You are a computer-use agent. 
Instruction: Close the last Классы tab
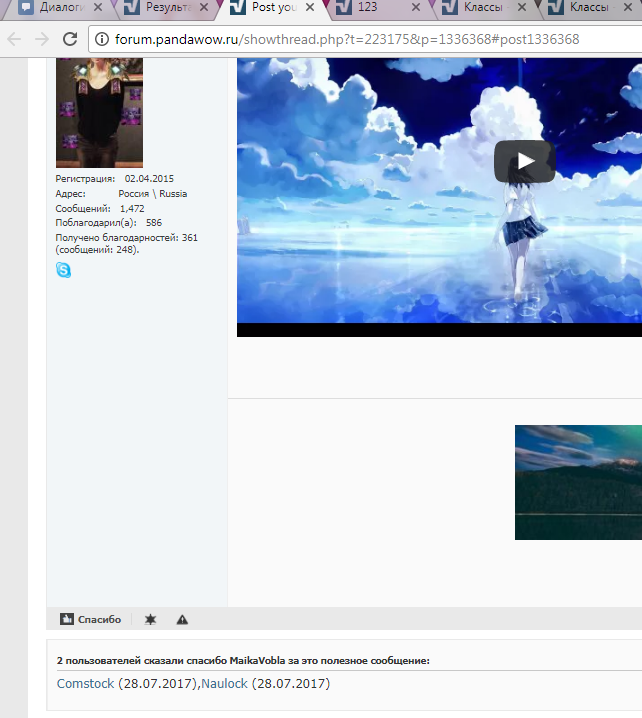click(x=628, y=7)
